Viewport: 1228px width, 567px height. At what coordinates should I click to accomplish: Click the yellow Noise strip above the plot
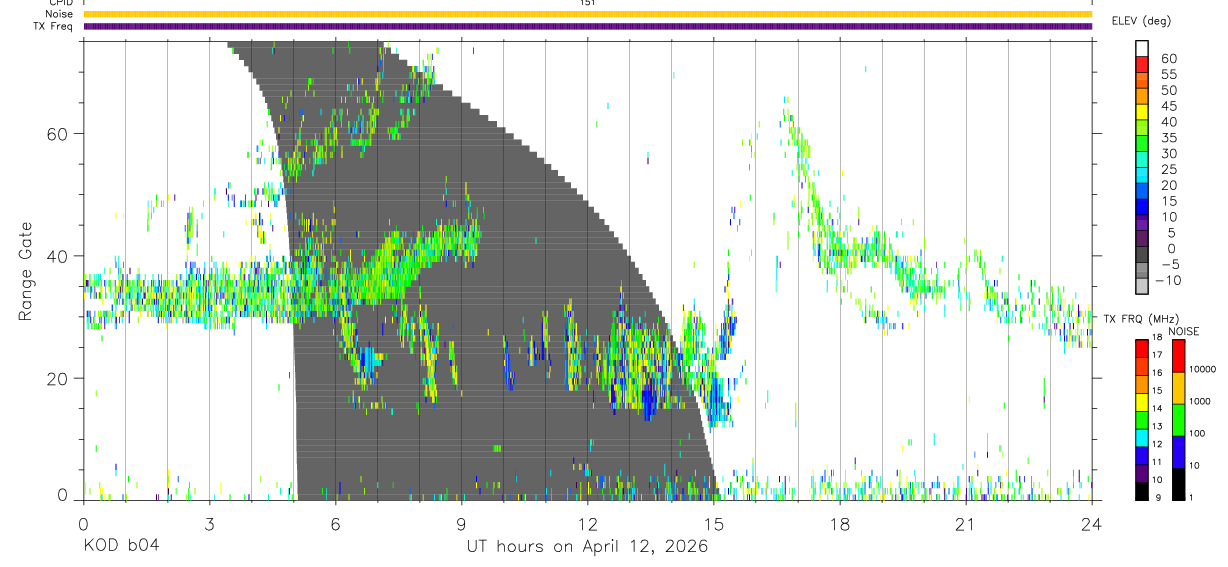(x=587, y=14)
